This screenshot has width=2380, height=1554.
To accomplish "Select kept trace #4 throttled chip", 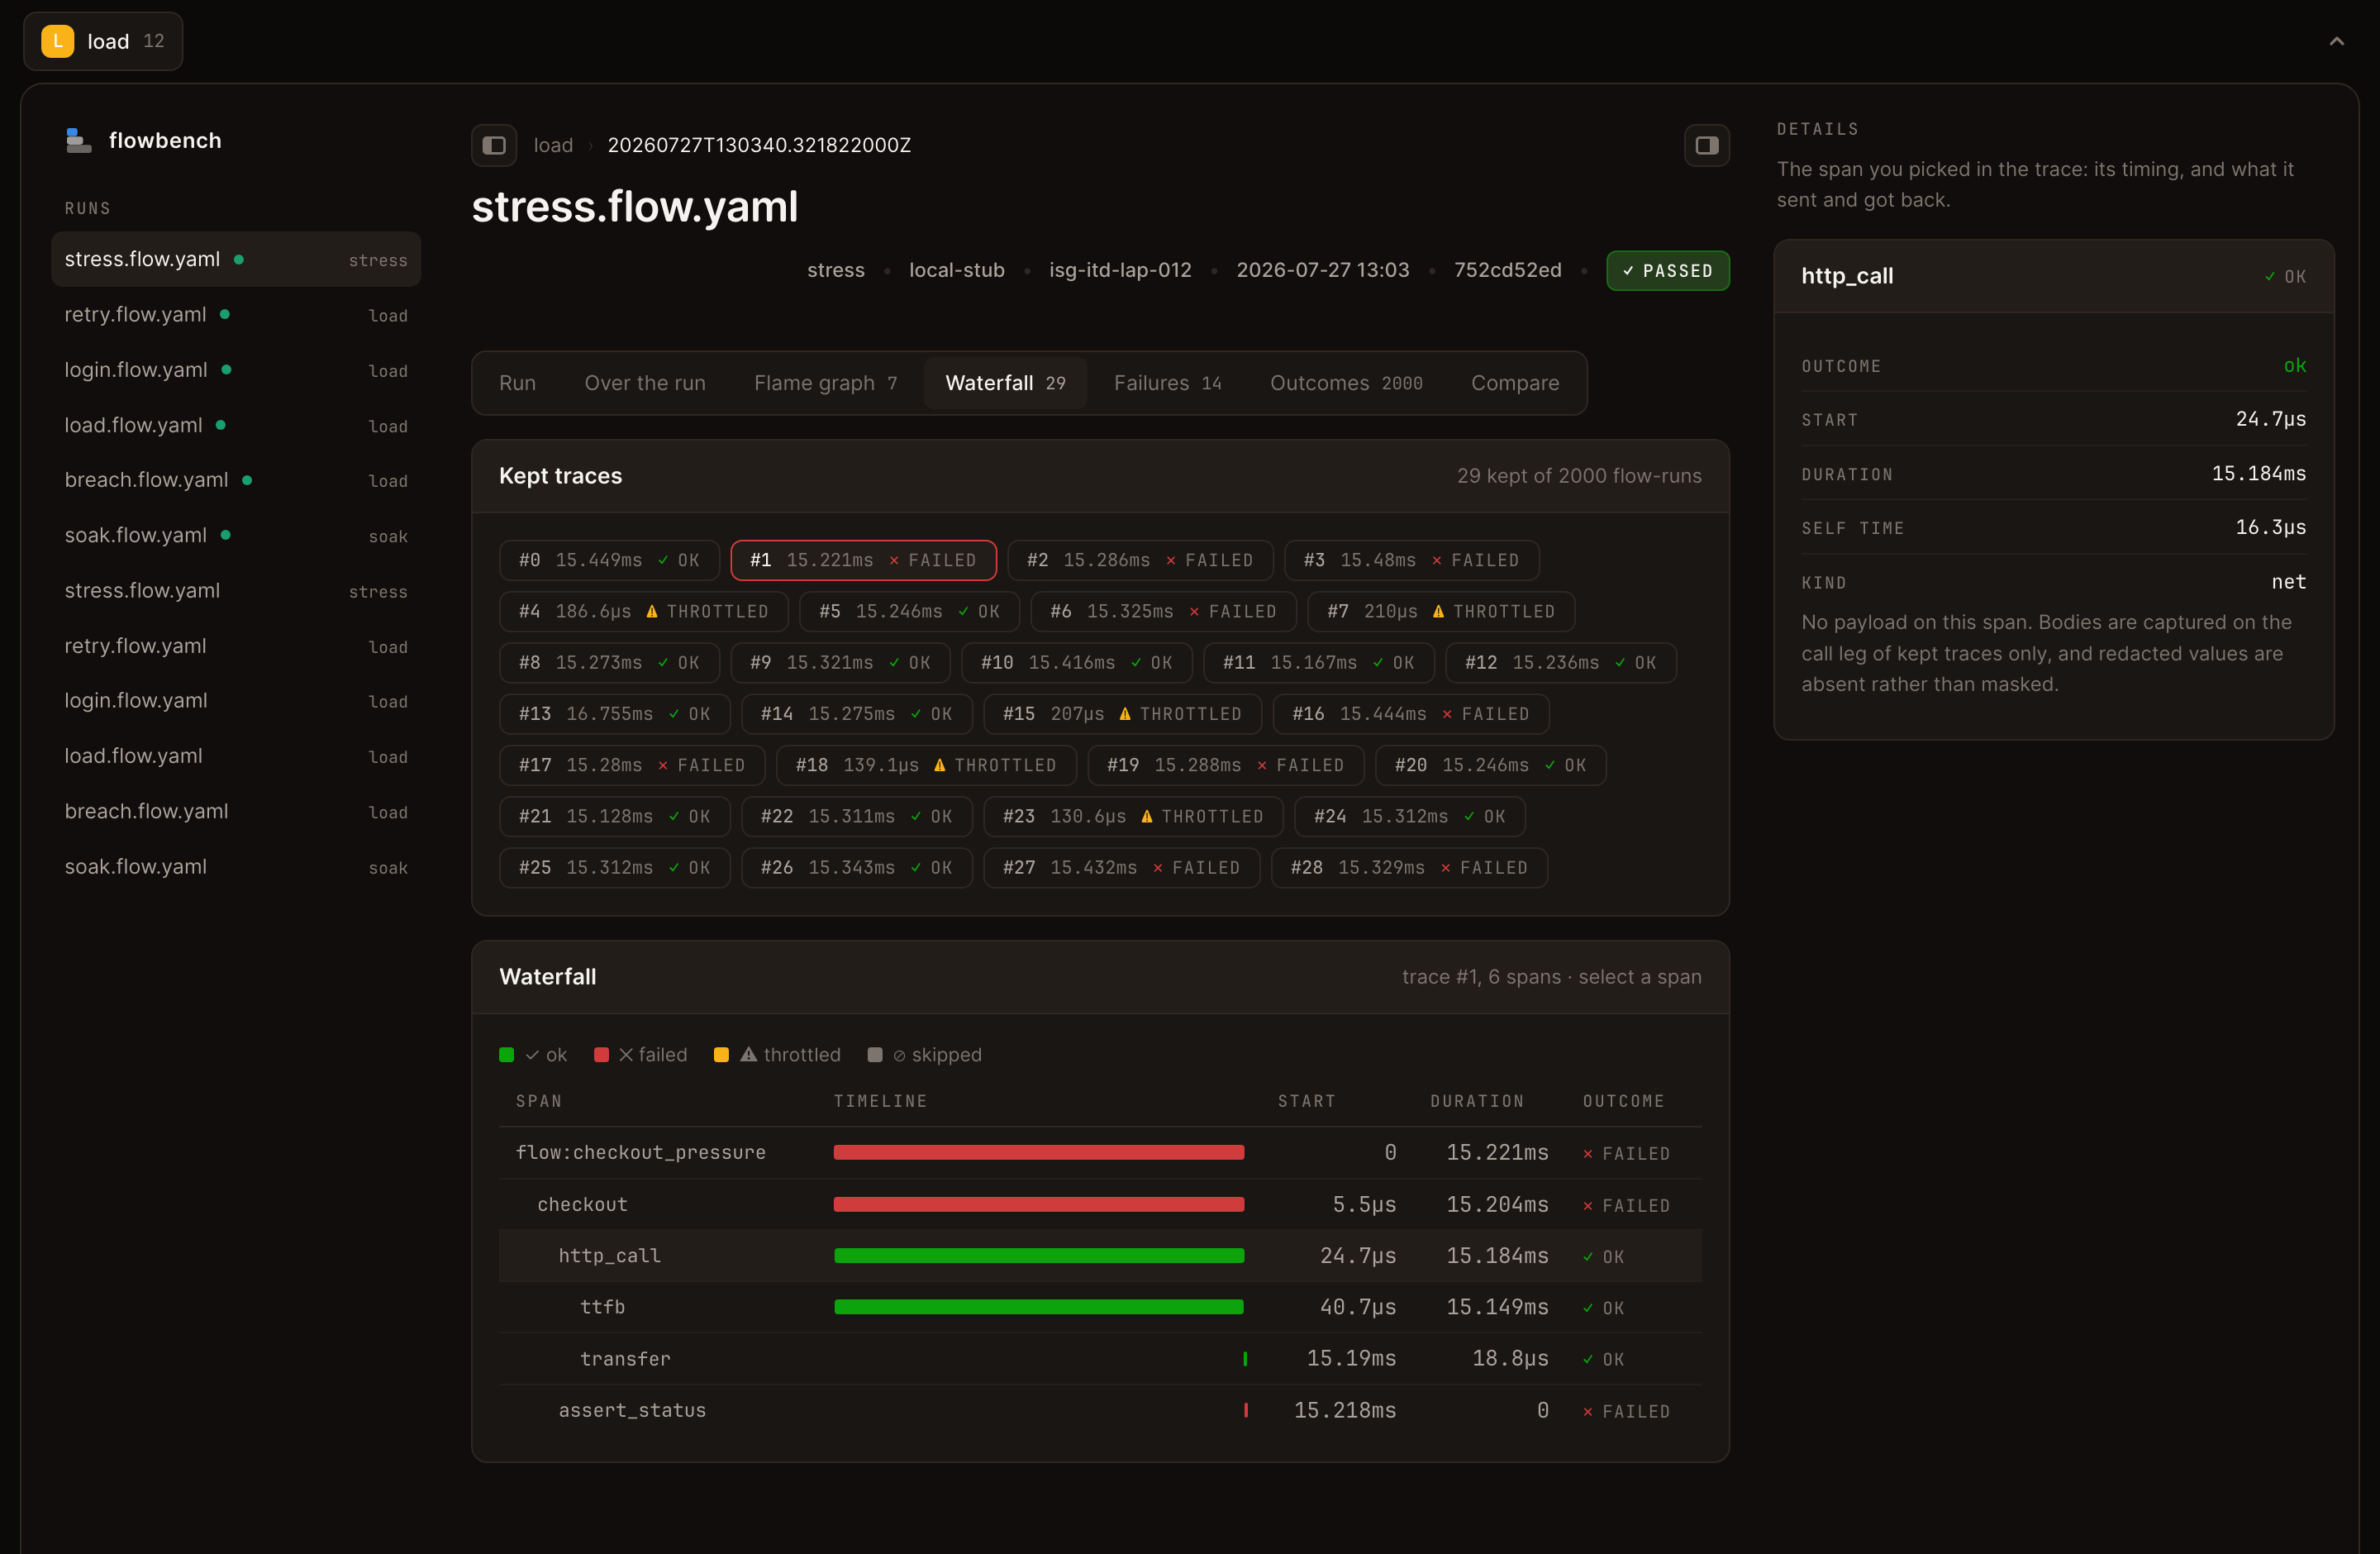I will [x=644, y=611].
